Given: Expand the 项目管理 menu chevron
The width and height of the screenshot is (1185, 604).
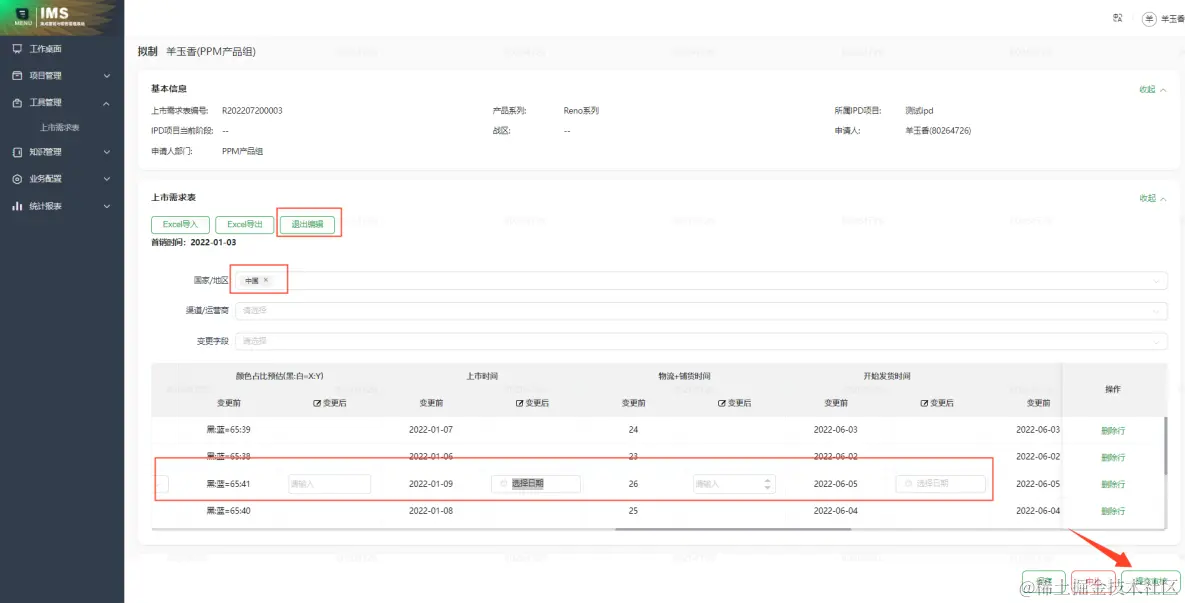Looking at the screenshot, I should (x=107, y=76).
